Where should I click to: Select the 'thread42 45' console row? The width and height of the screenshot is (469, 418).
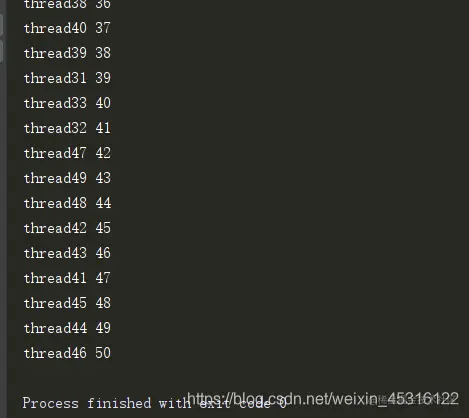(67, 228)
